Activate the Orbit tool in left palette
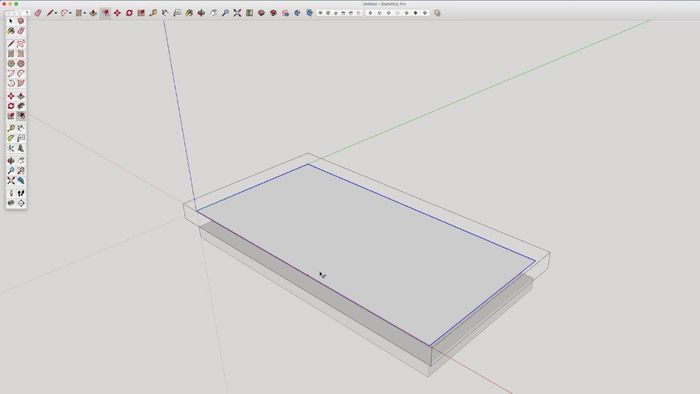 click(x=11, y=161)
